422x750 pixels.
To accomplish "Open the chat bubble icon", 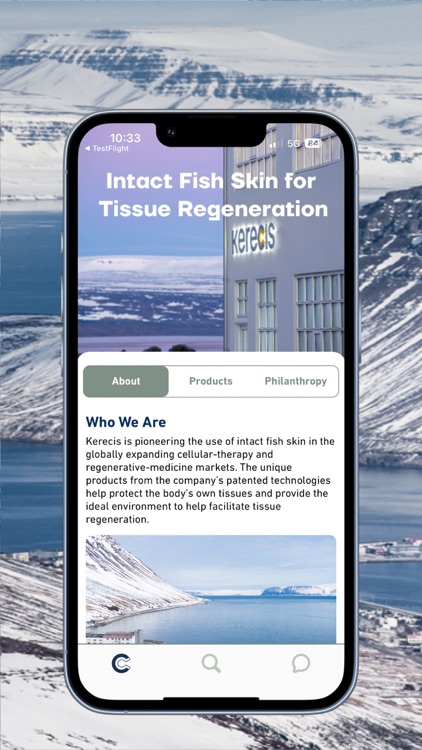I will (301, 663).
